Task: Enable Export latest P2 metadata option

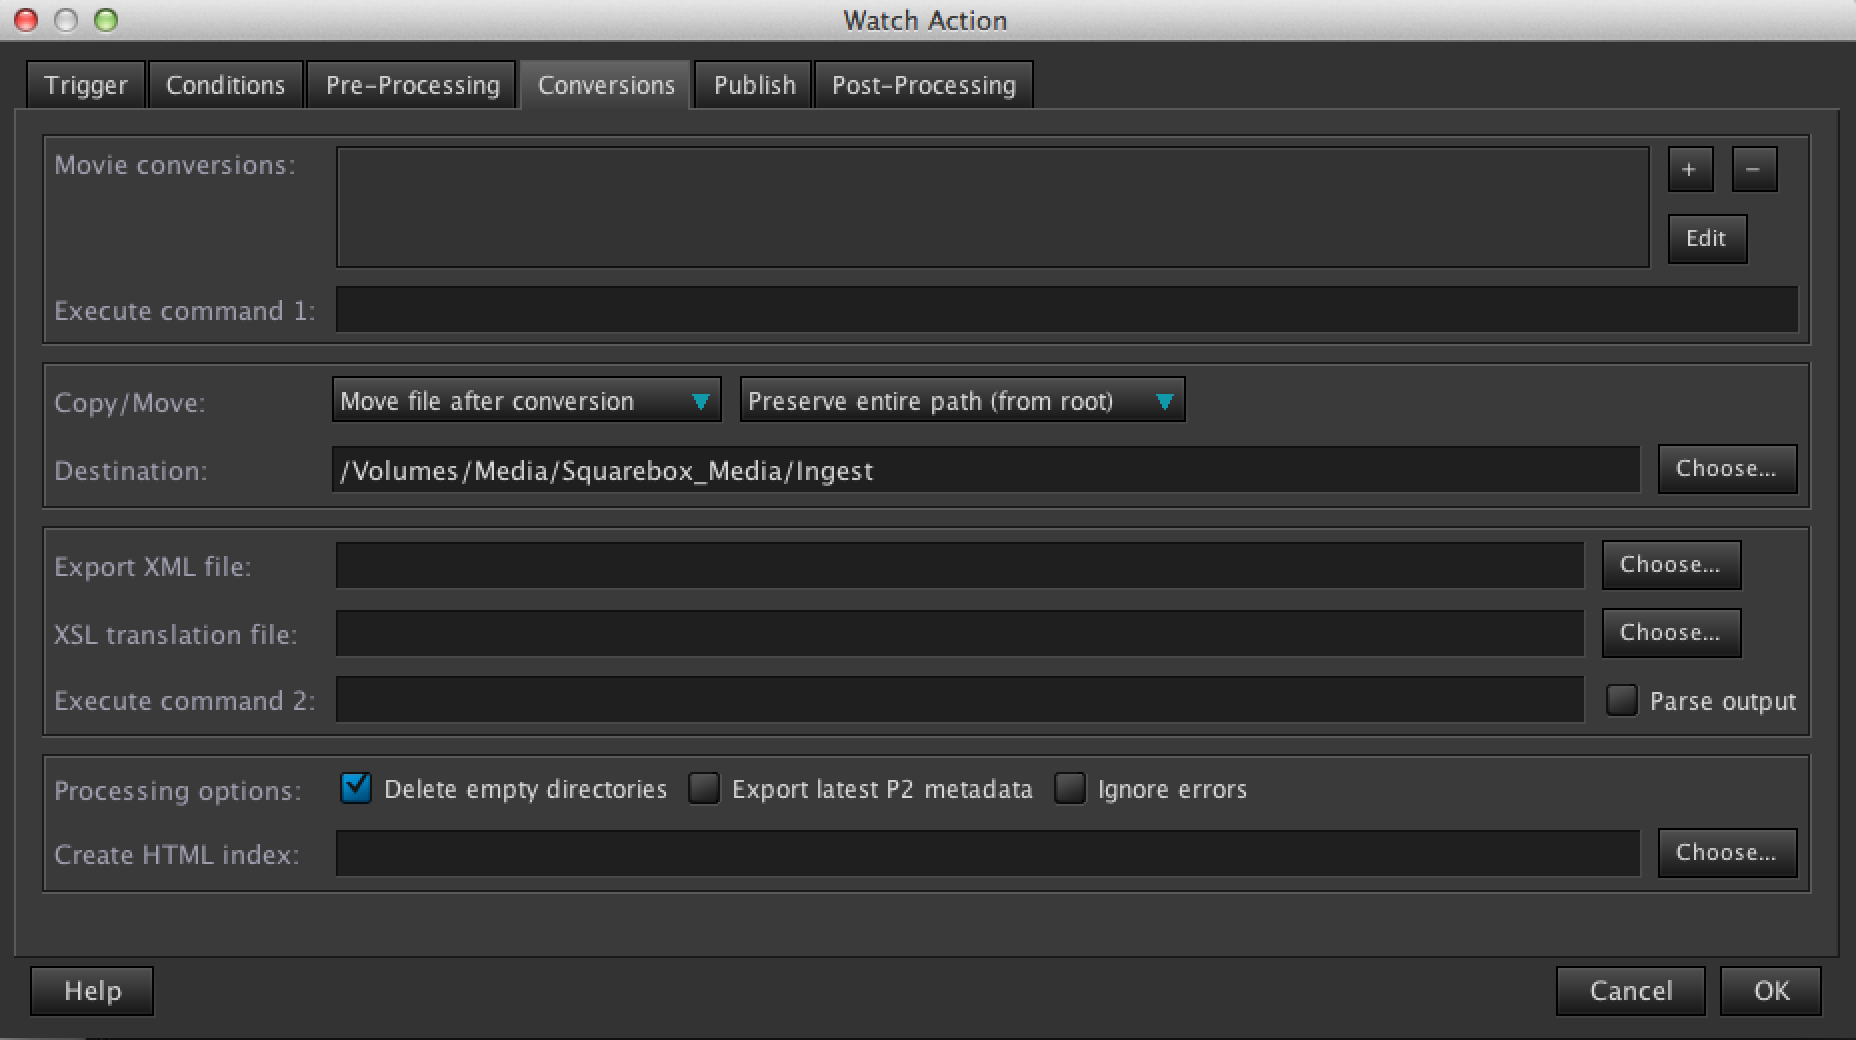Action: click(x=704, y=788)
